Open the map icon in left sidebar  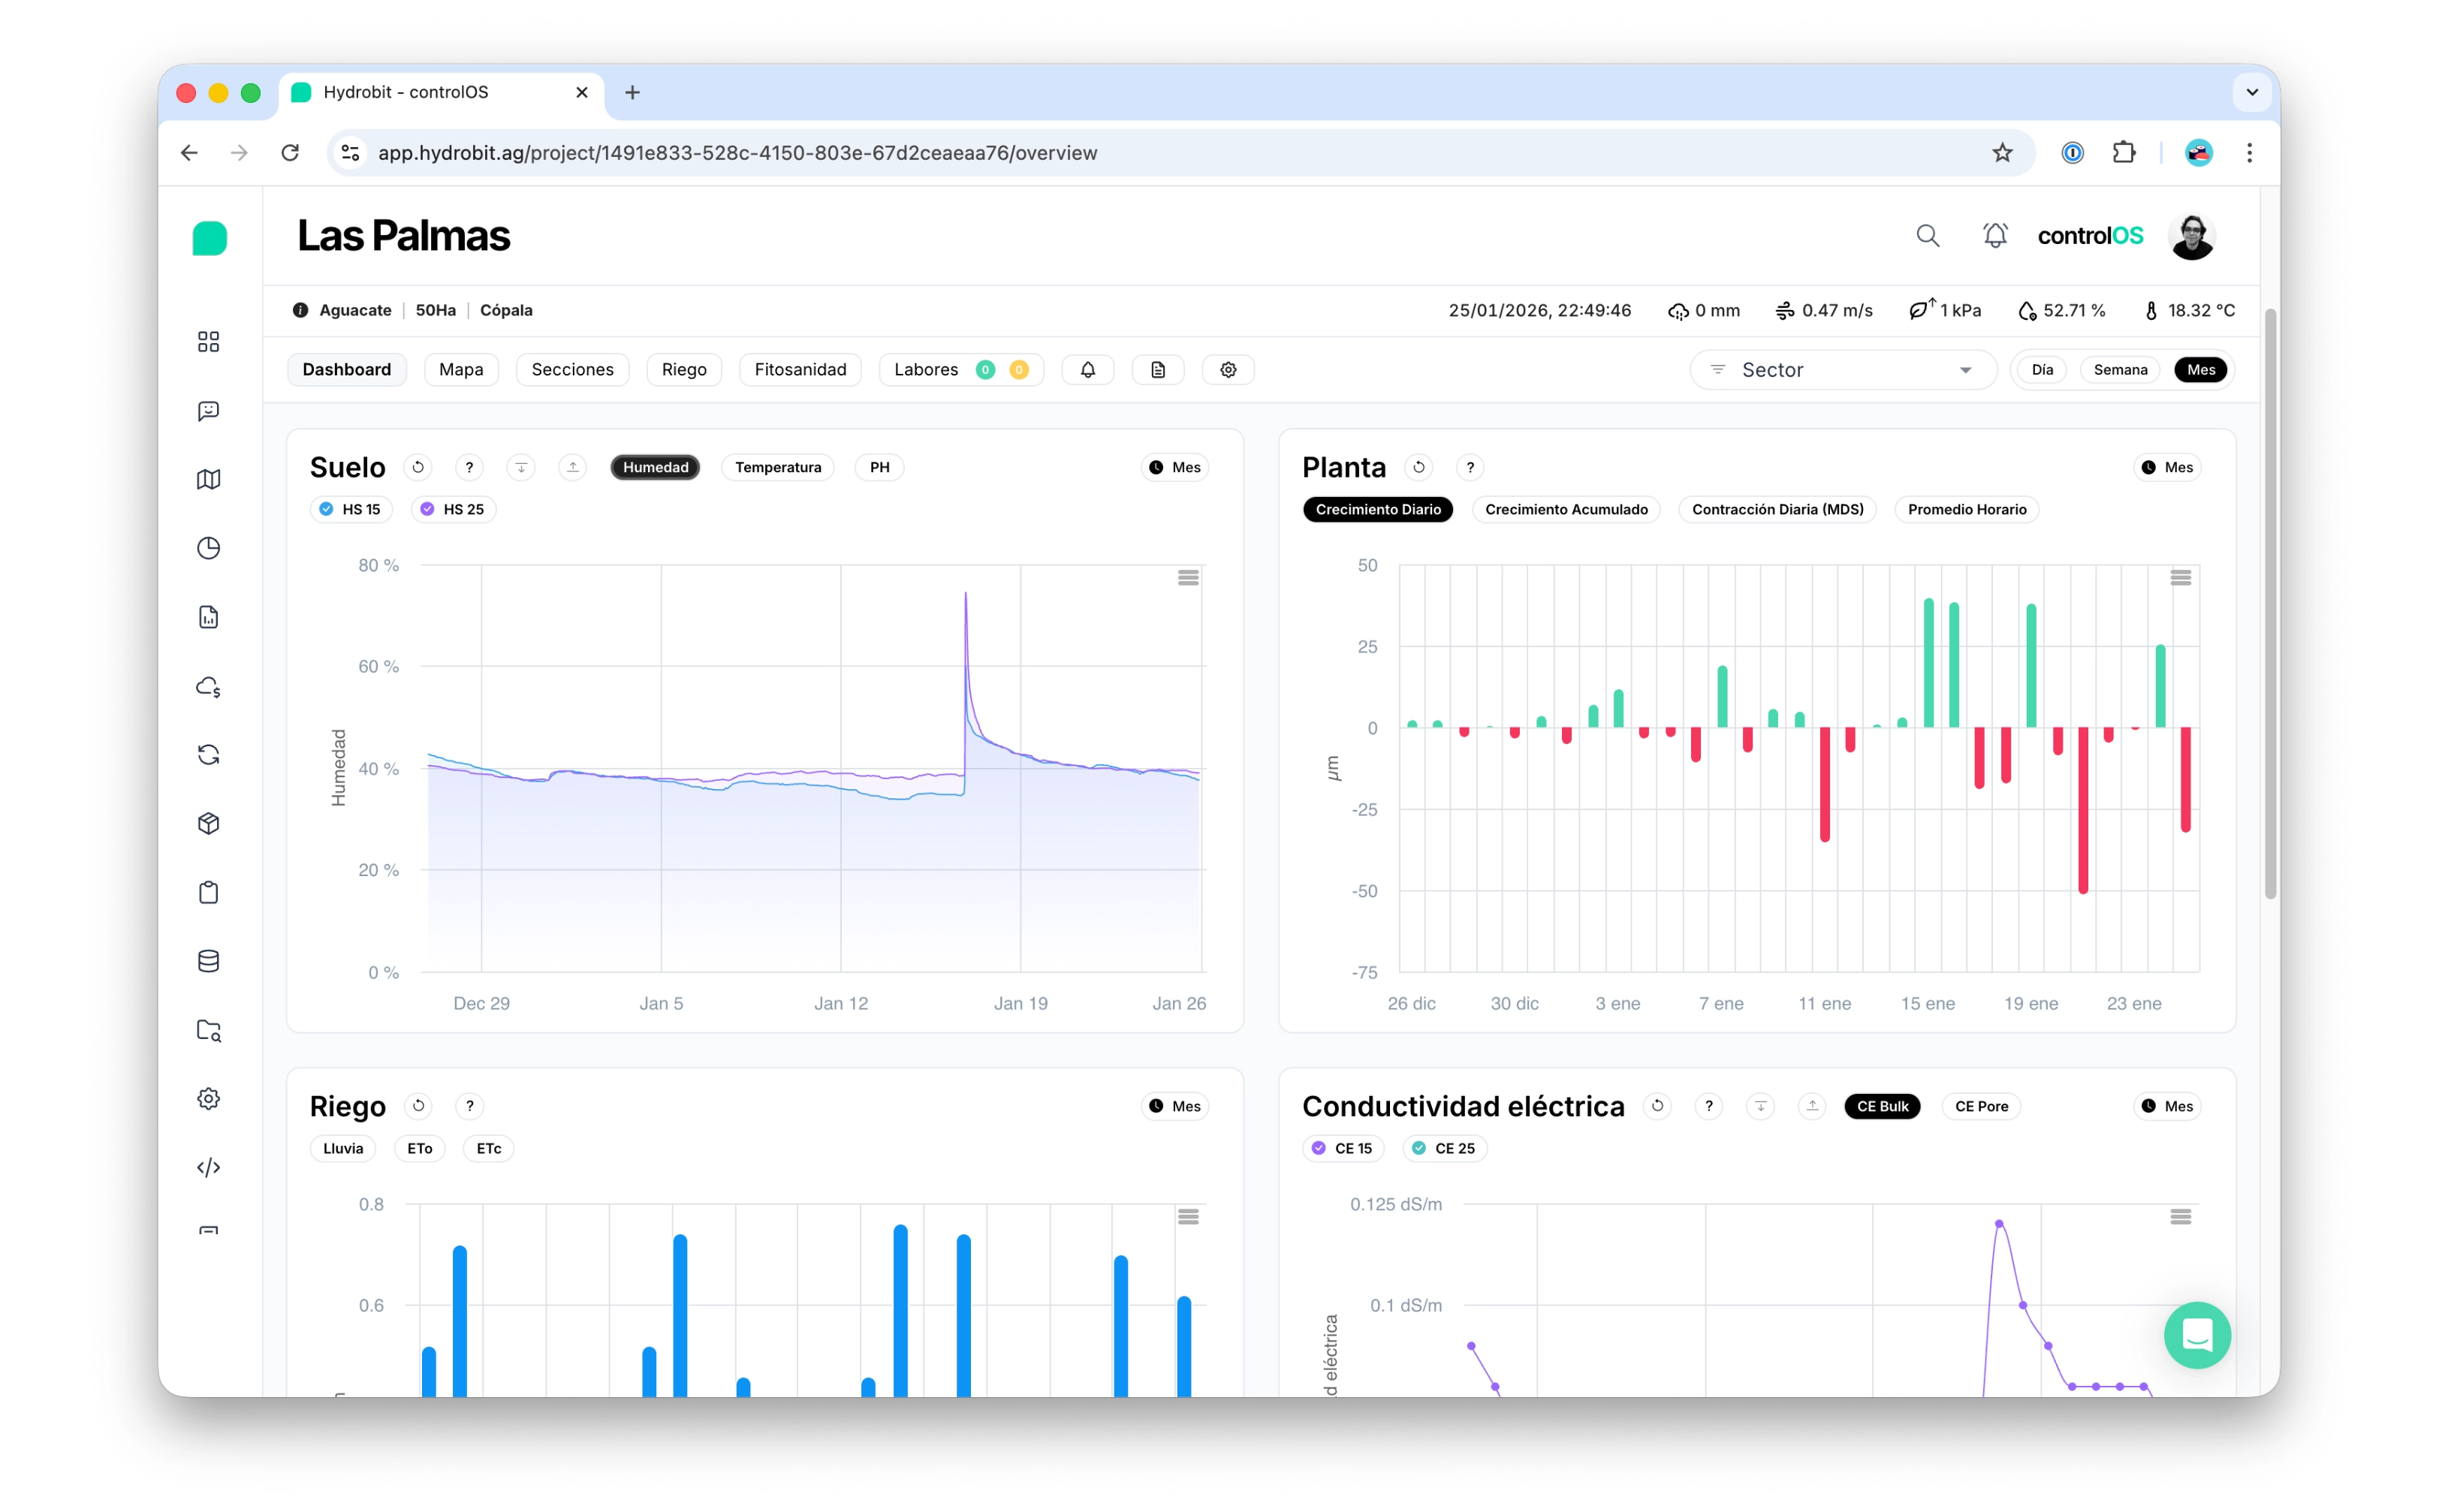pyautogui.click(x=208, y=480)
